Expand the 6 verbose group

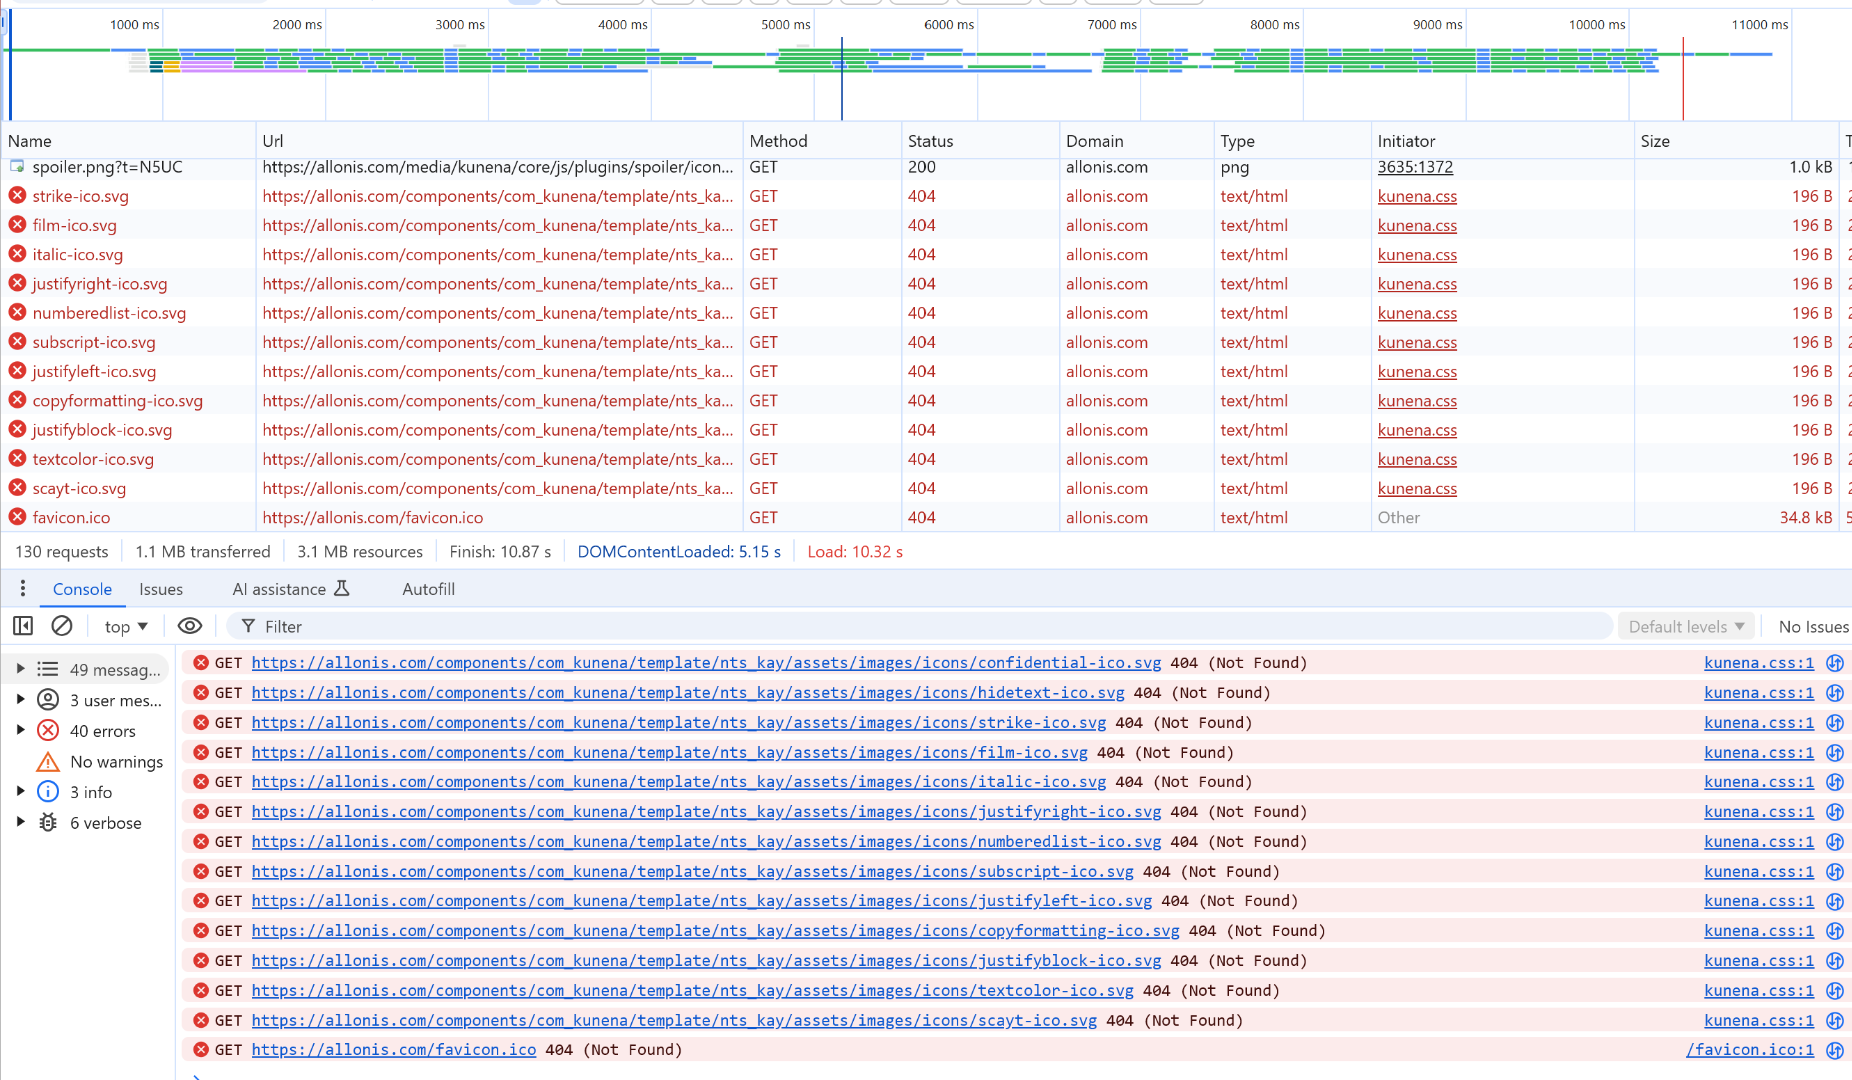click(x=20, y=823)
